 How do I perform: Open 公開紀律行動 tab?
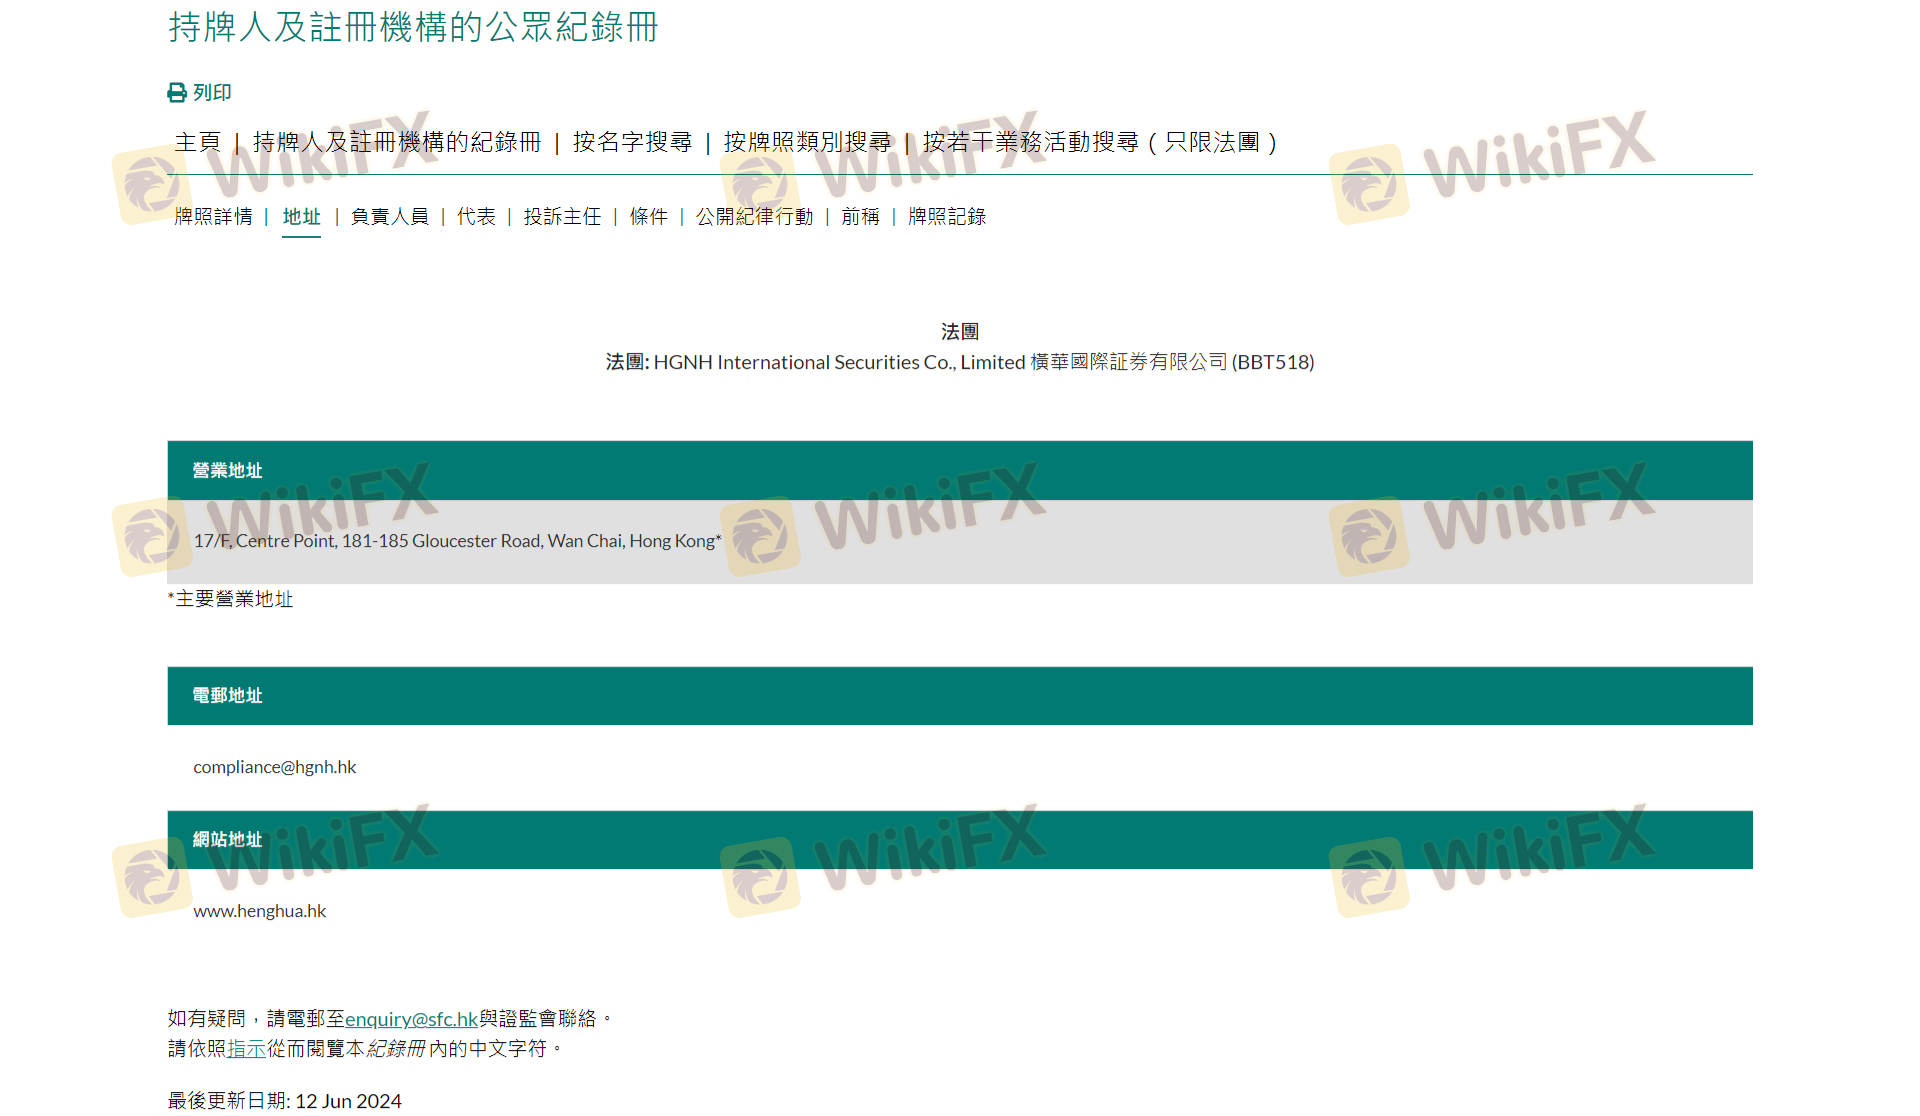(754, 217)
